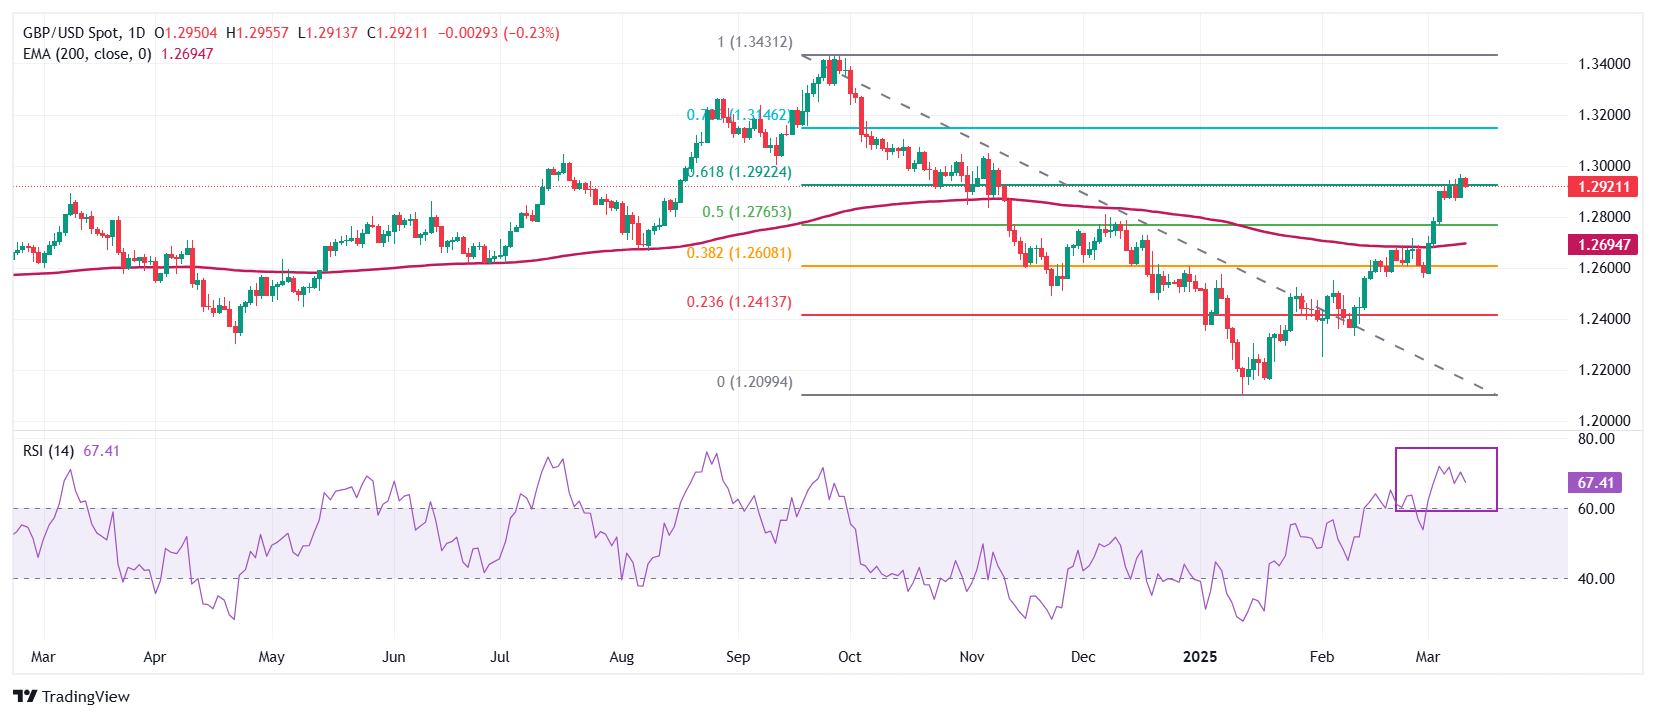Select the Jun label on the time axis

394,657
